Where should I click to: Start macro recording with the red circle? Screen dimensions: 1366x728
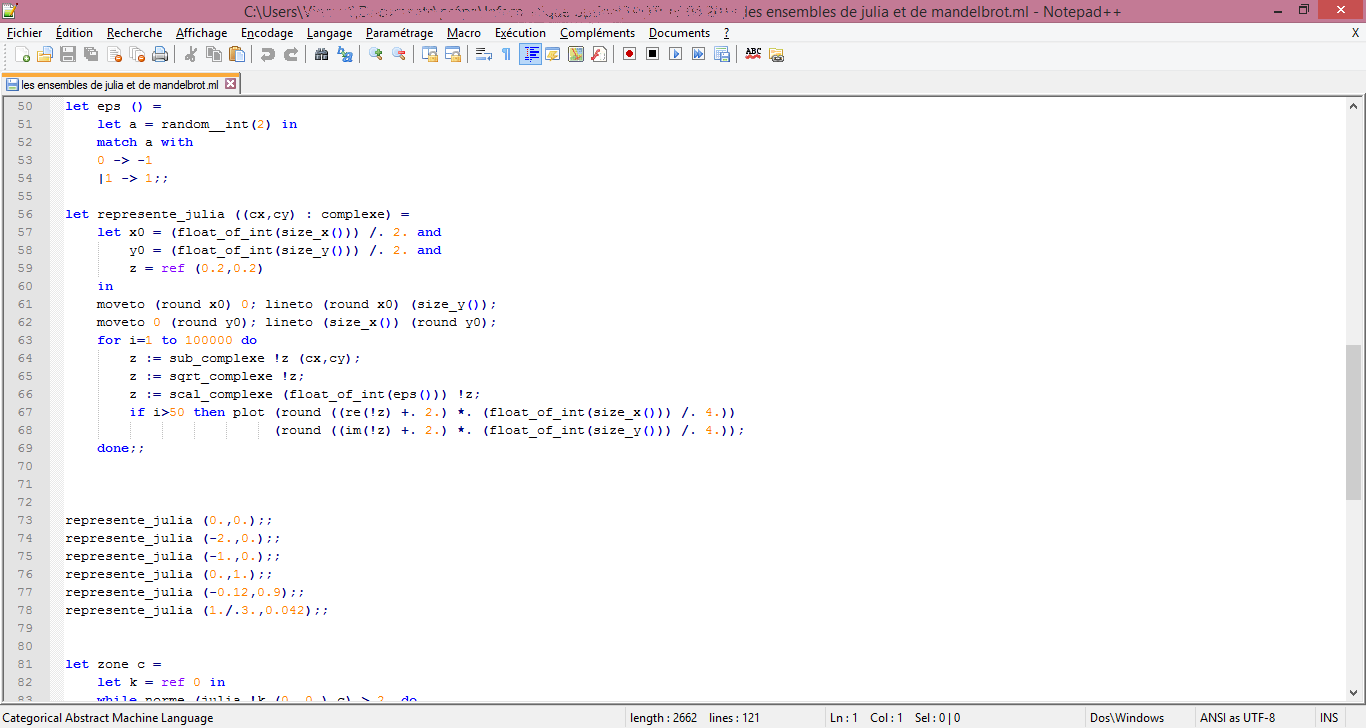tap(630, 54)
